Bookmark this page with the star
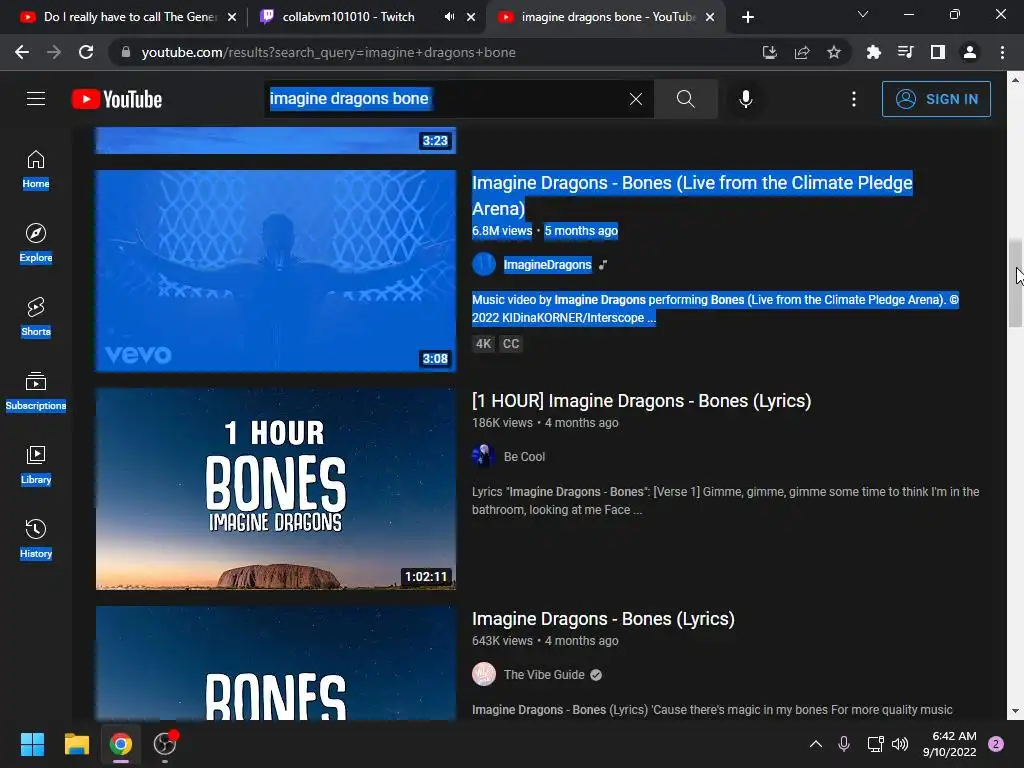Image resolution: width=1024 pixels, height=768 pixels. point(834,52)
